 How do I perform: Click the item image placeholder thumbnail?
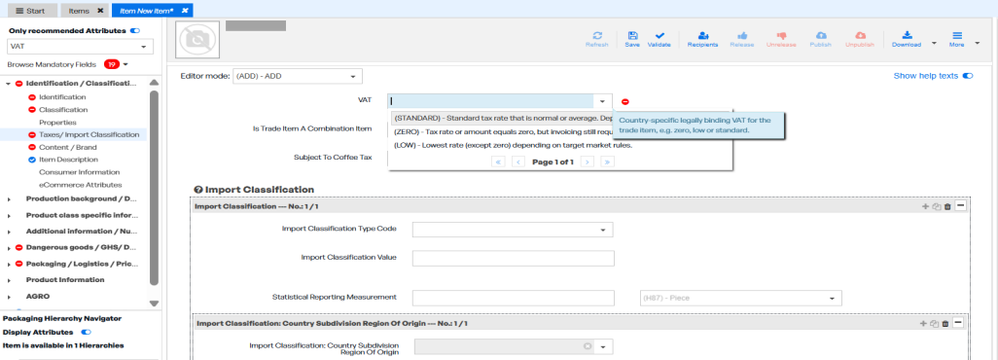197,39
